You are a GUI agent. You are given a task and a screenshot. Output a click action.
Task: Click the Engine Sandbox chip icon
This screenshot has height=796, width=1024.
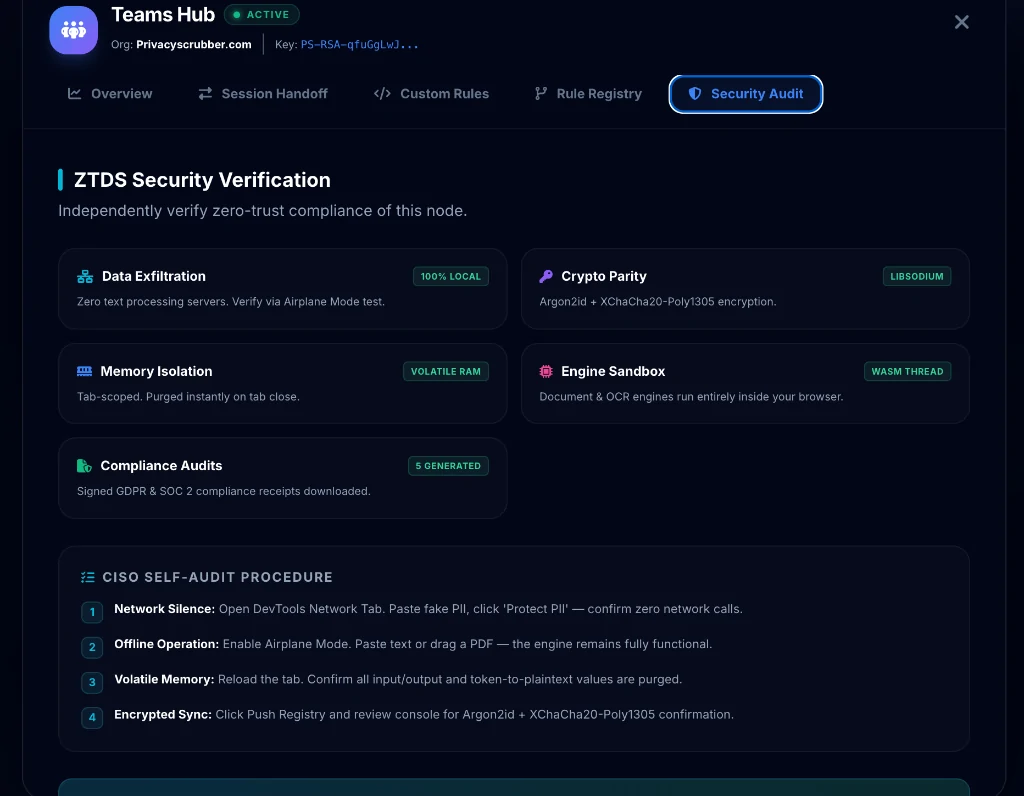click(546, 372)
